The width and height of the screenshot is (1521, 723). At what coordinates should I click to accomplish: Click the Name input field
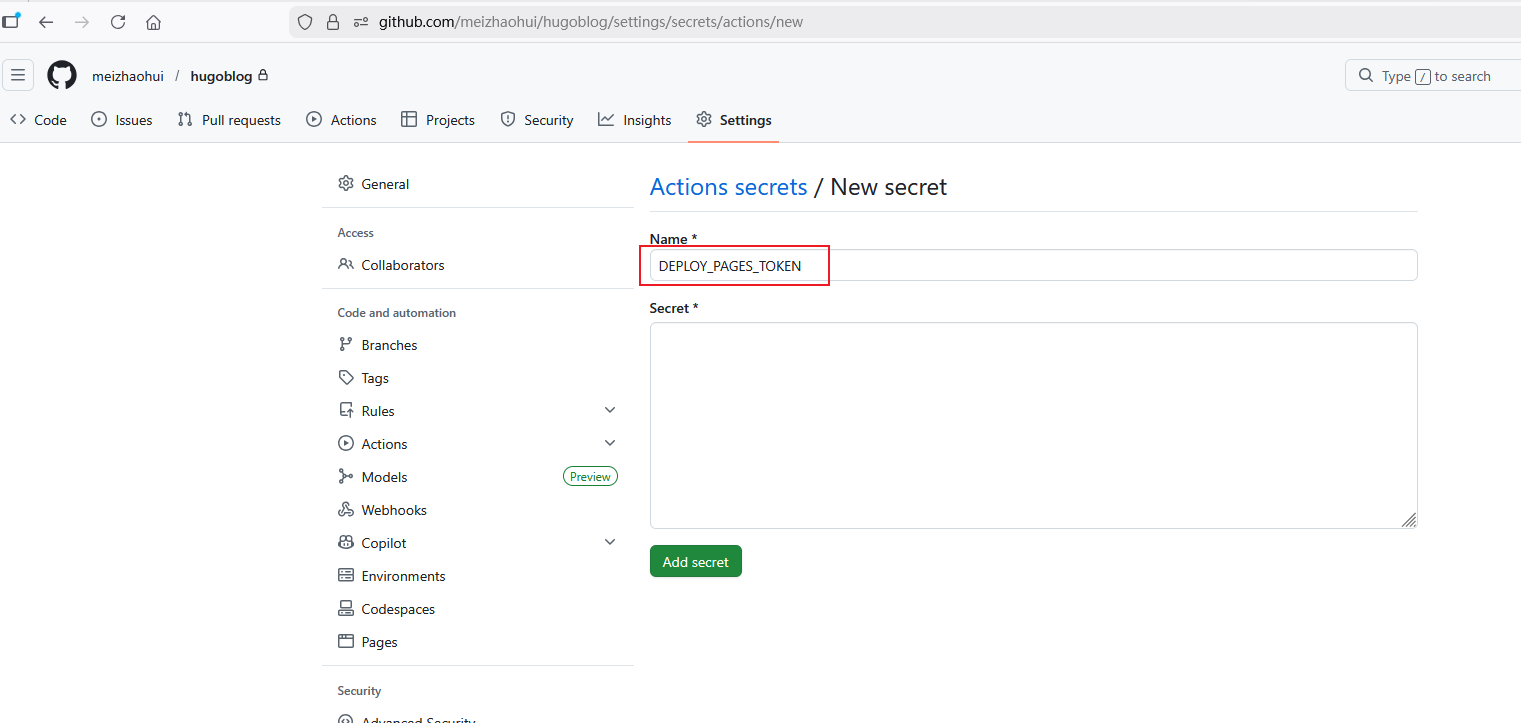point(1032,266)
